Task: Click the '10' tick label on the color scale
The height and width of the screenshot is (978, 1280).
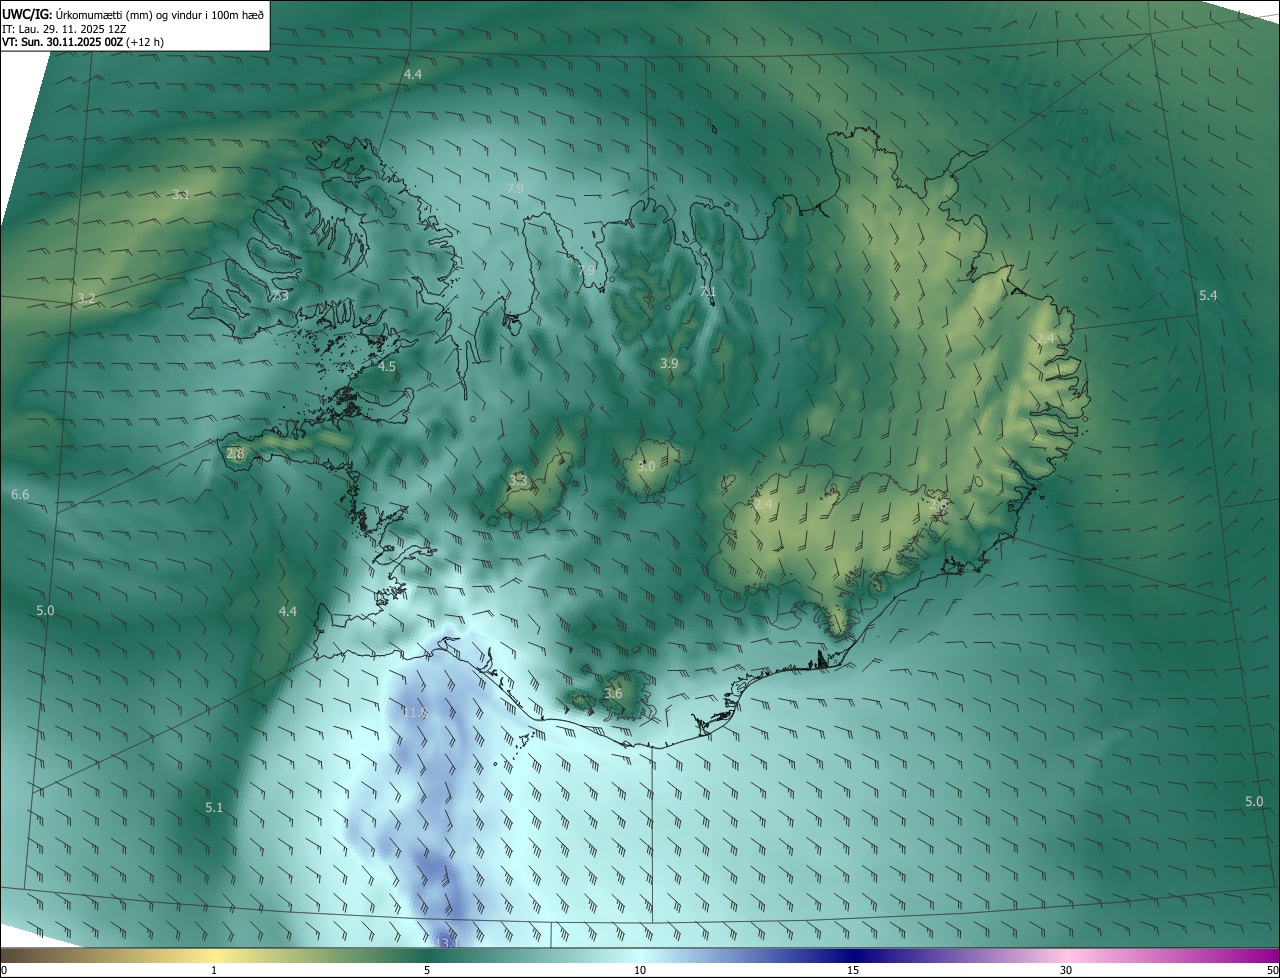Action: [640, 971]
